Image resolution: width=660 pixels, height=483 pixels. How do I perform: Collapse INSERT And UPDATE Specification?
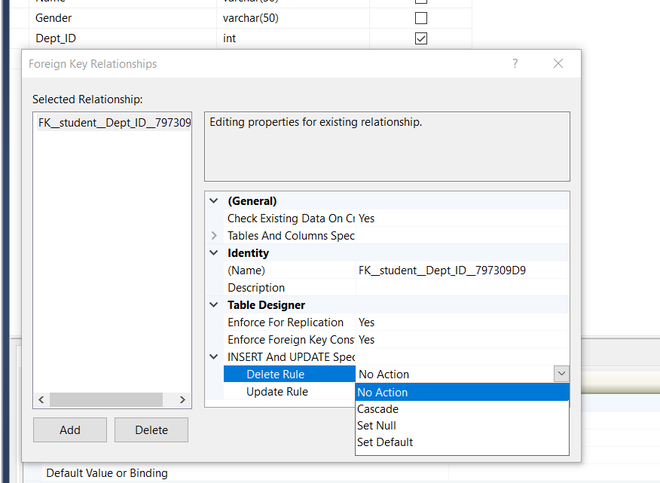(x=214, y=357)
